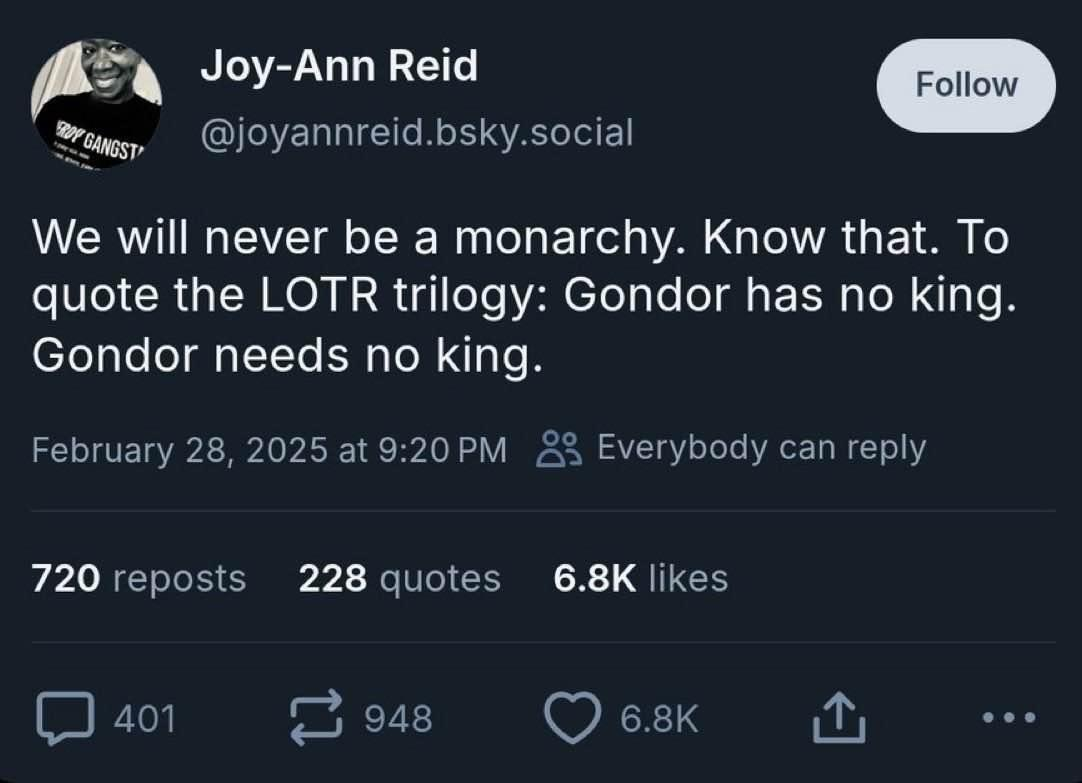View the 6.8K likes list
This screenshot has width=1082, height=783.
640,578
